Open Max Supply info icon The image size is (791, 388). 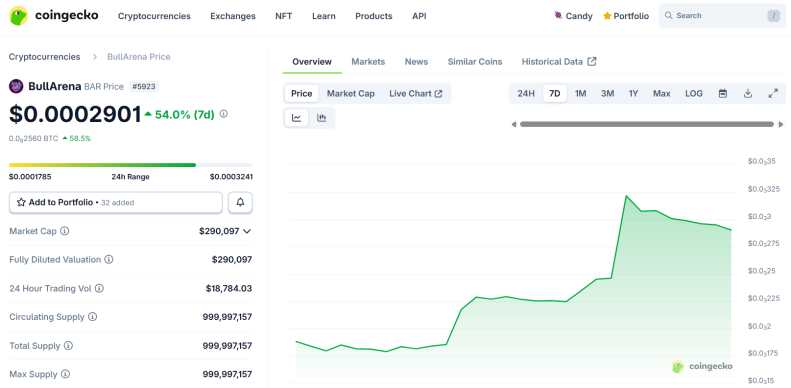pyautogui.click(x=65, y=374)
